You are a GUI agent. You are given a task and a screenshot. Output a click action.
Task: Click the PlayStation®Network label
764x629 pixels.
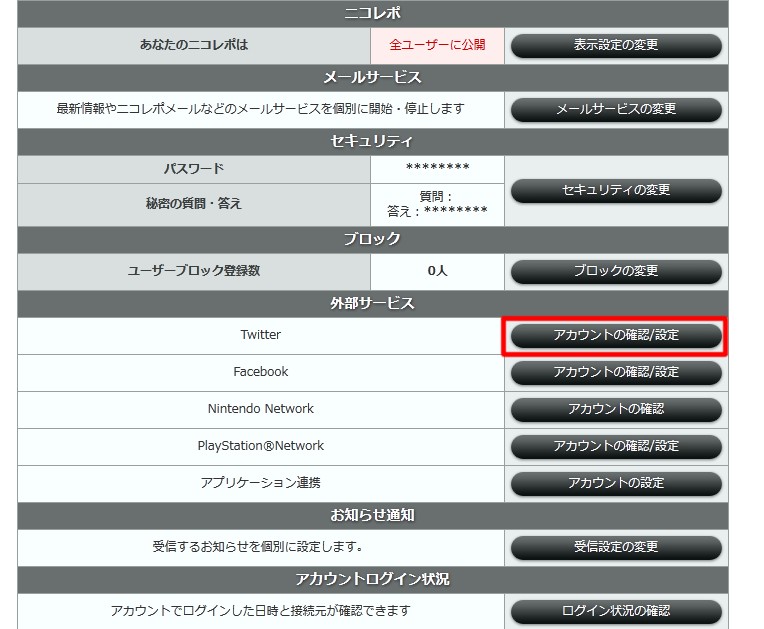(x=260, y=446)
